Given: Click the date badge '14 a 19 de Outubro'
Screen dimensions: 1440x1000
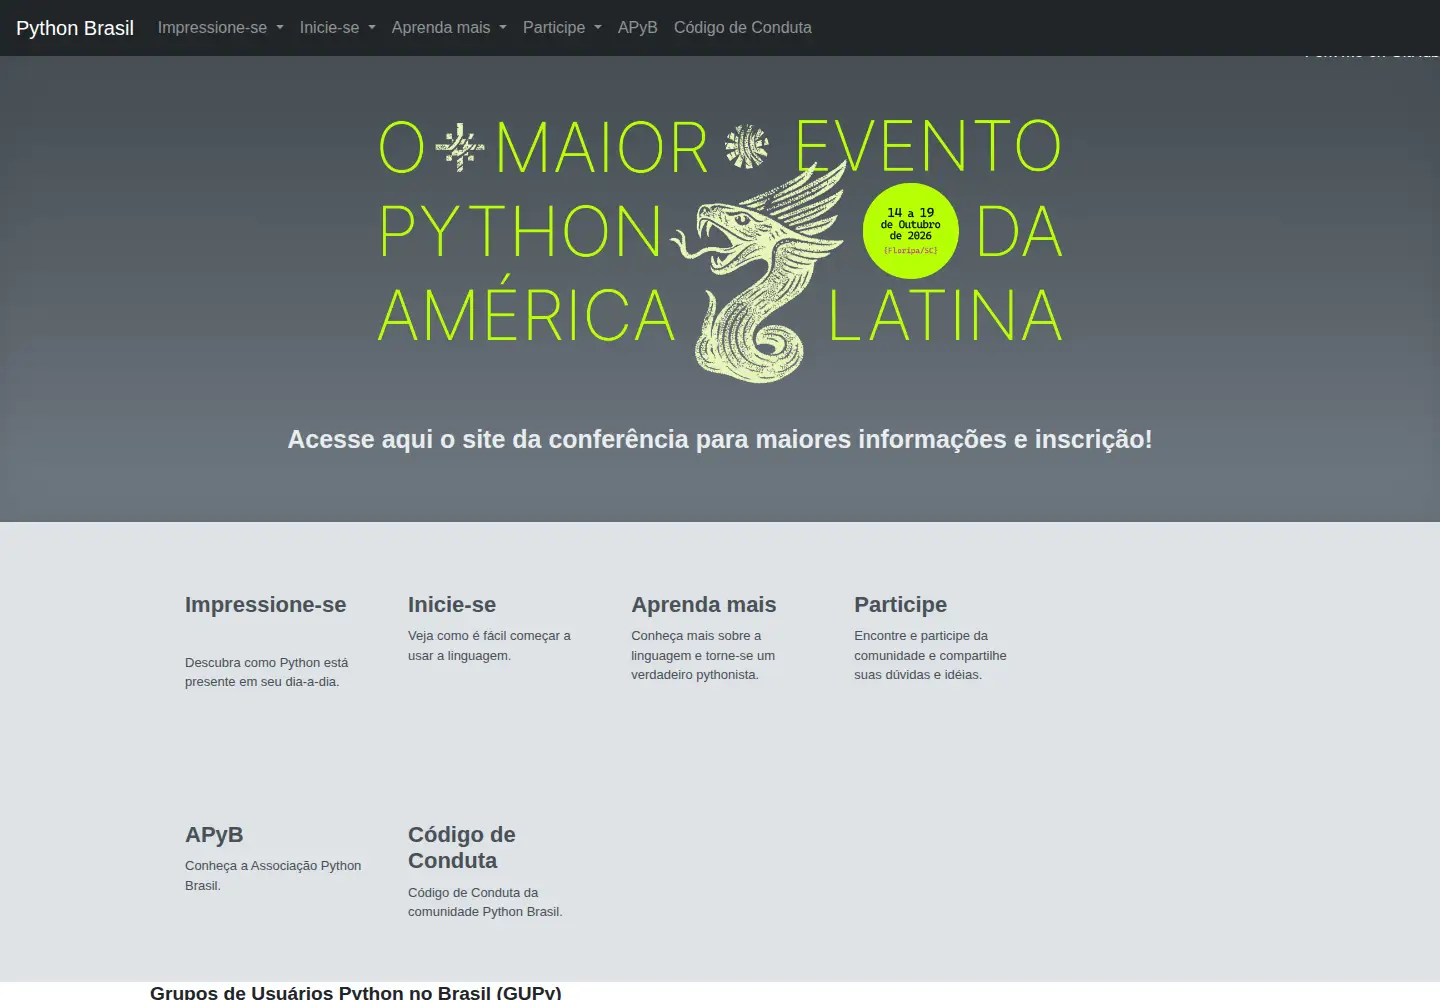Looking at the screenshot, I should click(911, 231).
